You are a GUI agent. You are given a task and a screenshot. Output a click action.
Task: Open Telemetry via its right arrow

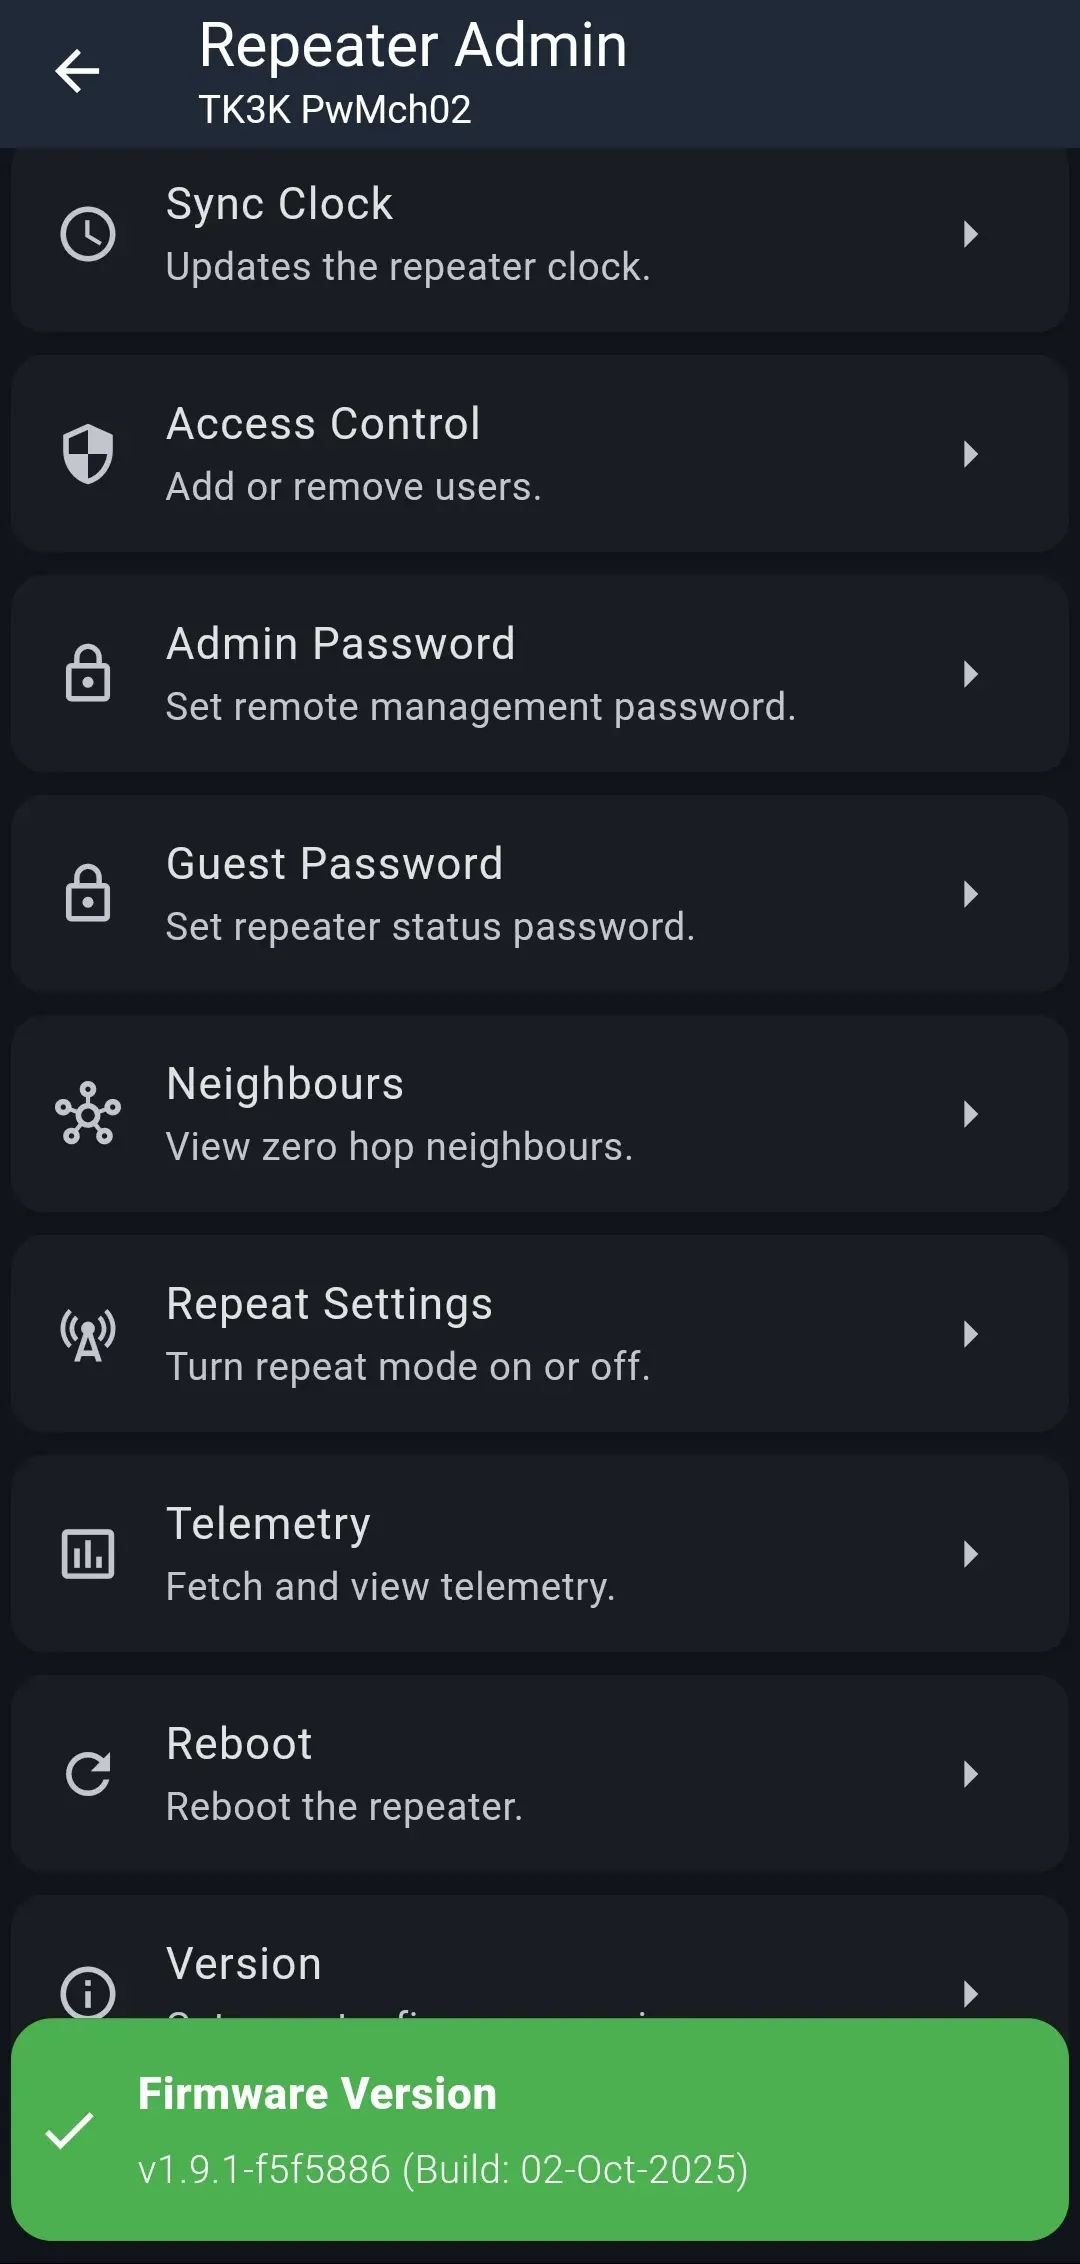970,1554
